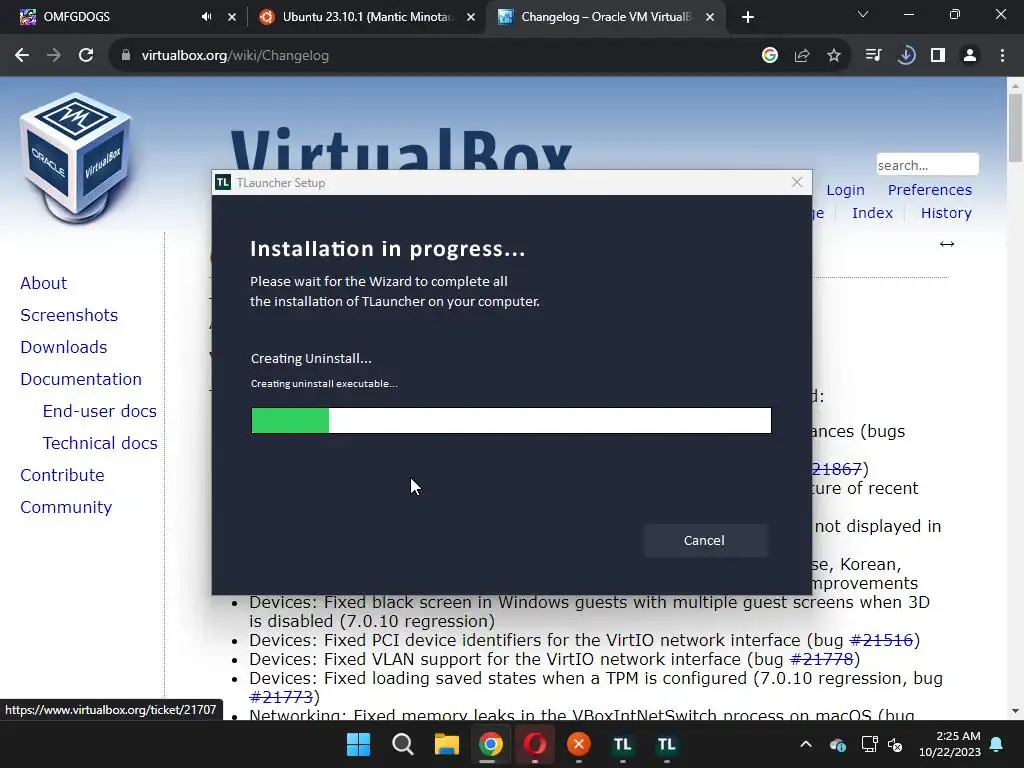The width and height of the screenshot is (1024, 768).
Task: Click the TLauncher installation progress bar
Action: 511,421
